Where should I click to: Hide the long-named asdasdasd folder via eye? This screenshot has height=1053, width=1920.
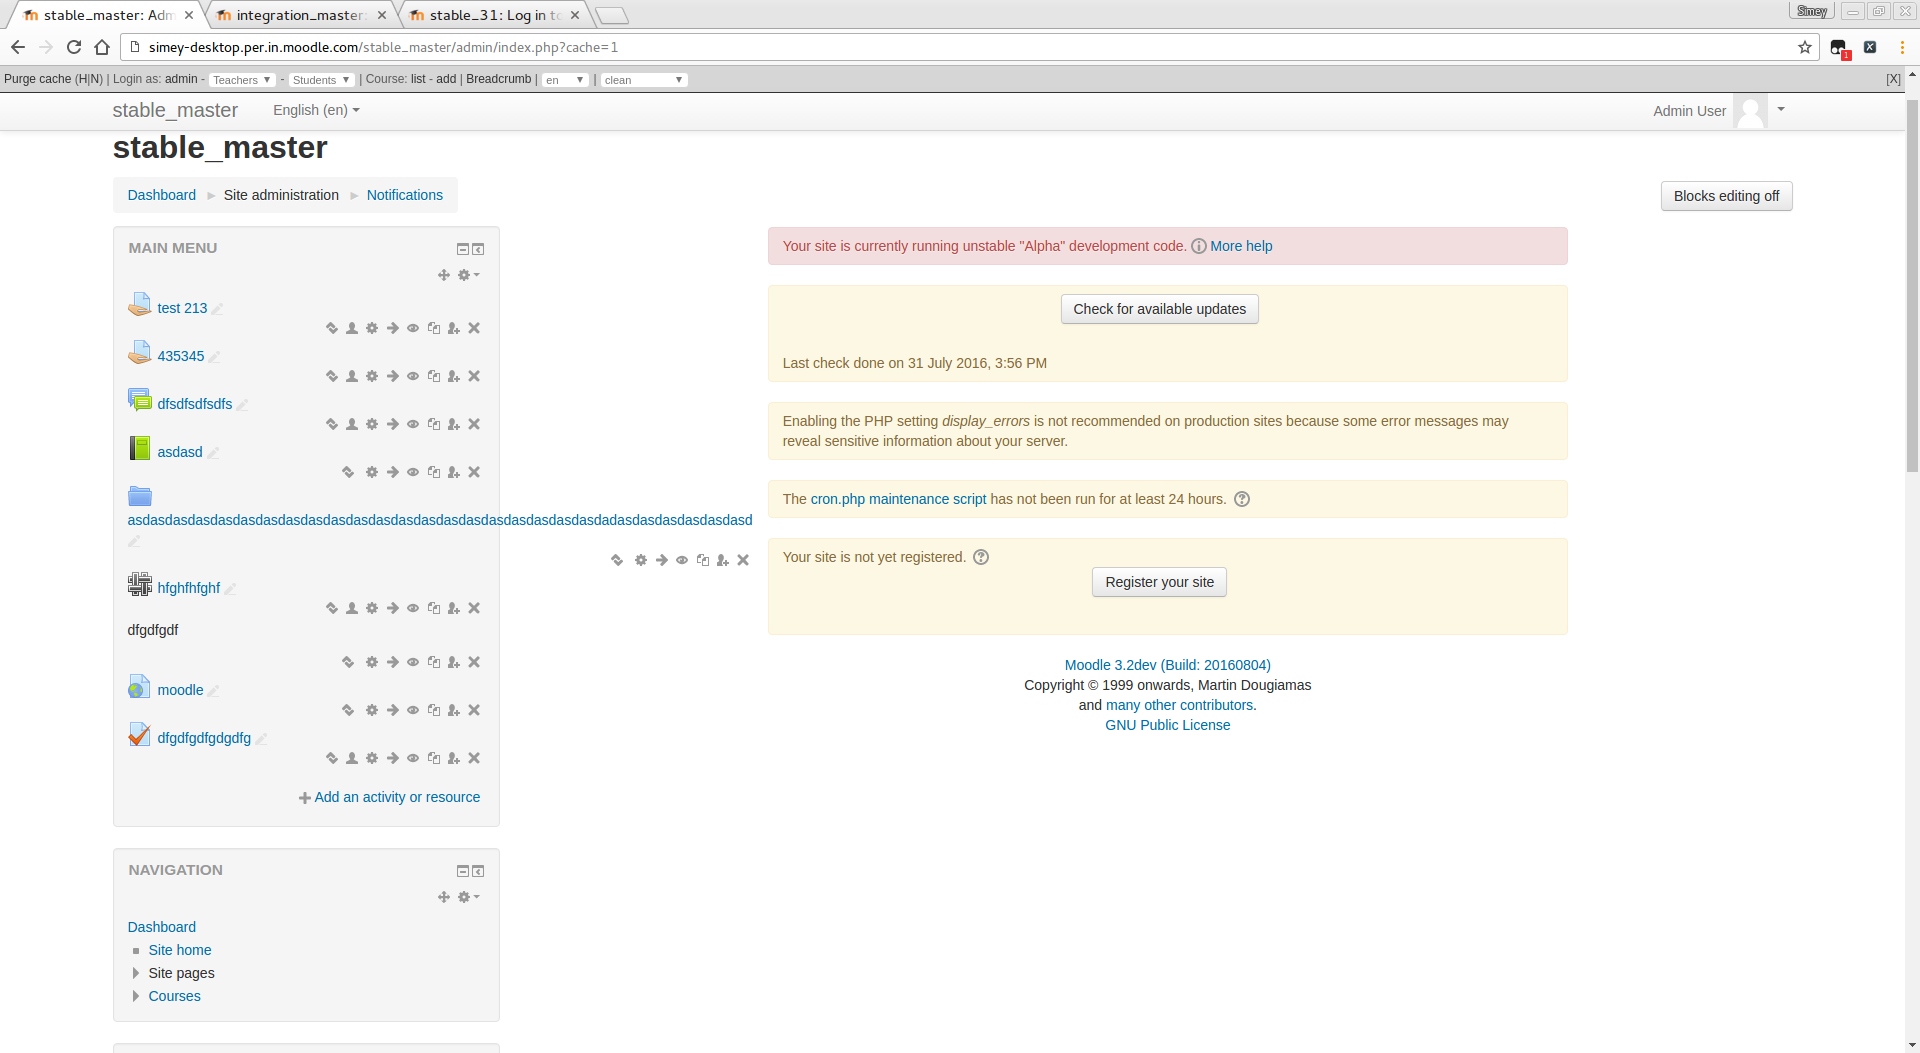point(682,560)
